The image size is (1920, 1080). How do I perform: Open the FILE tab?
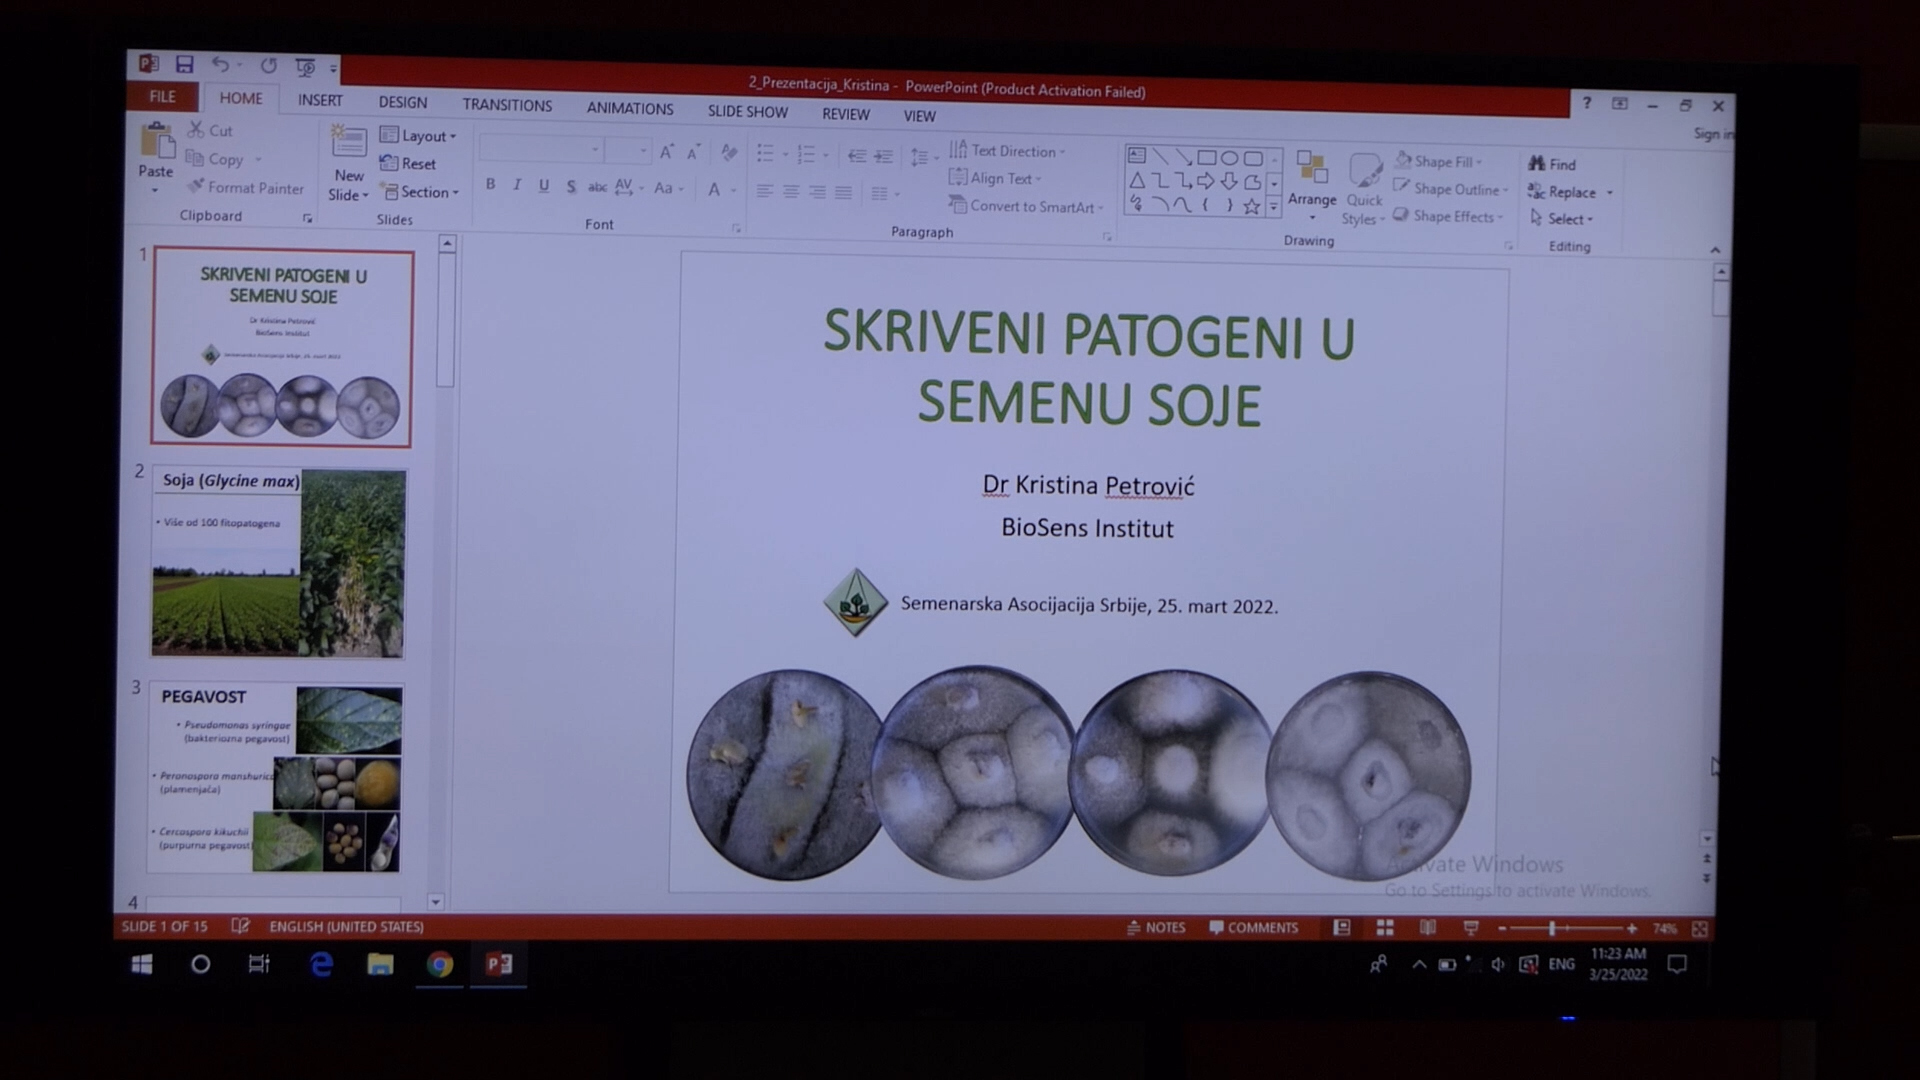pos(162,96)
